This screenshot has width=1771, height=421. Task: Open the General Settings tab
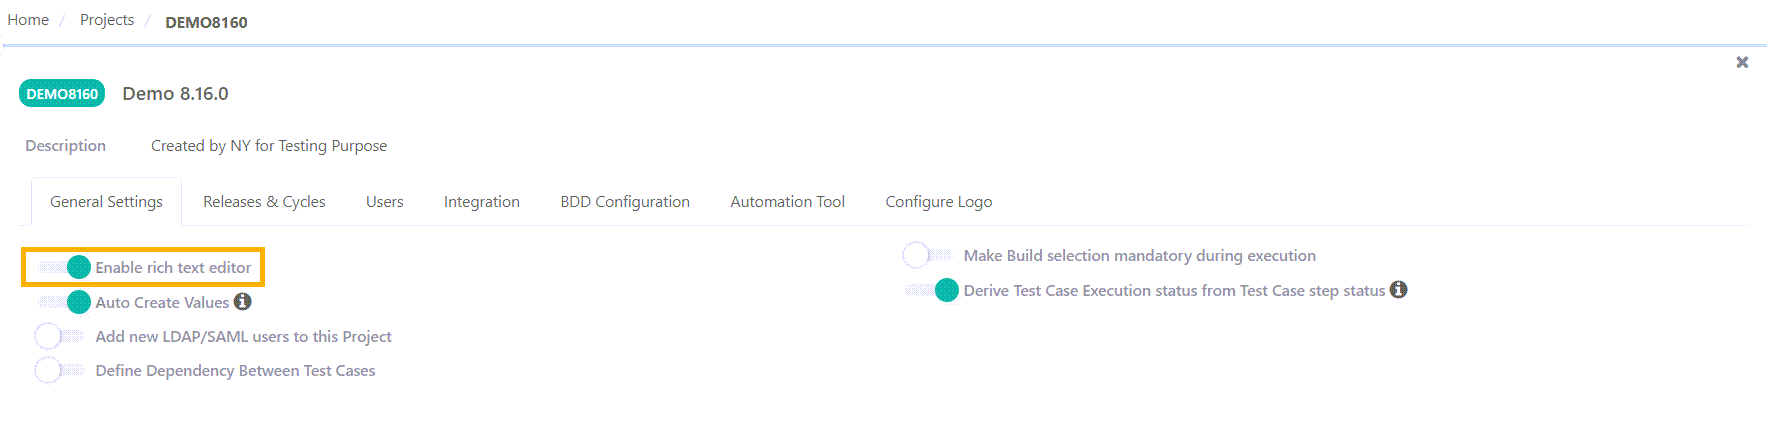coord(106,202)
